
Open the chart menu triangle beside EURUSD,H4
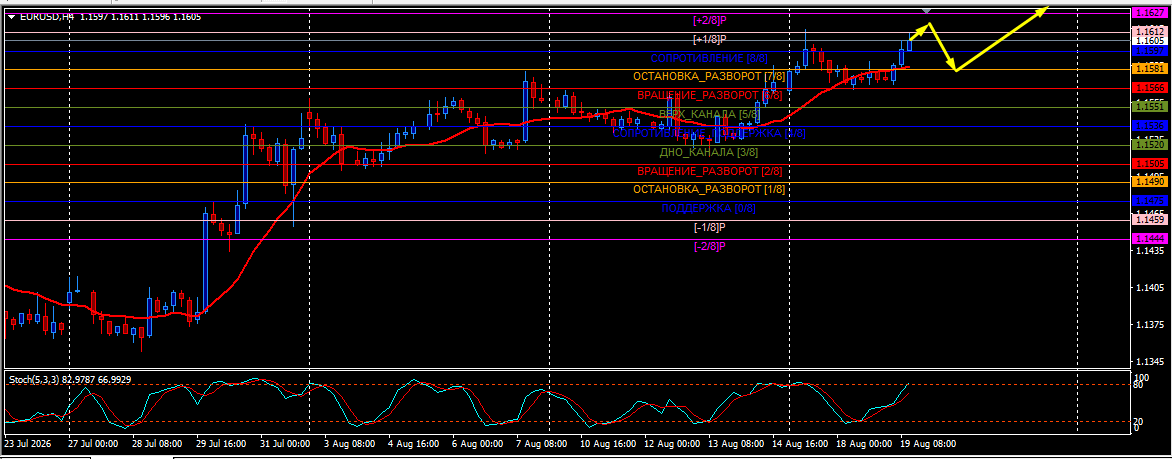point(10,16)
